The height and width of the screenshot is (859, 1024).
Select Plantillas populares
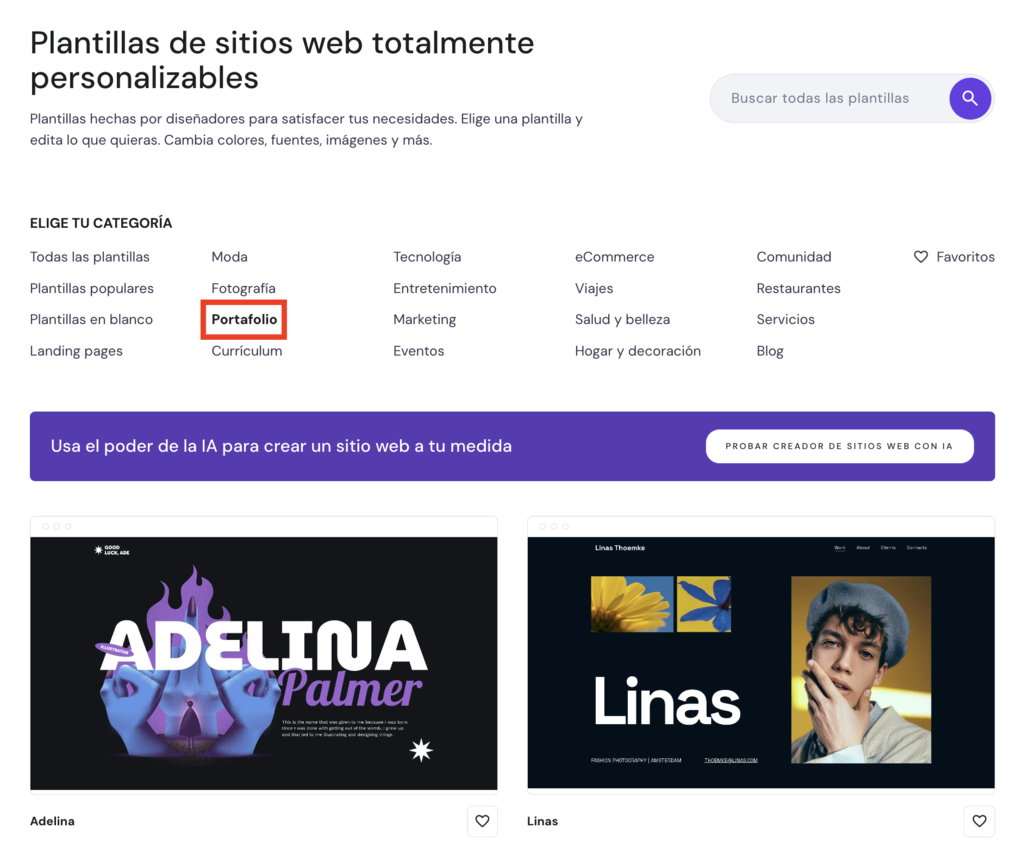tap(91, 288)
